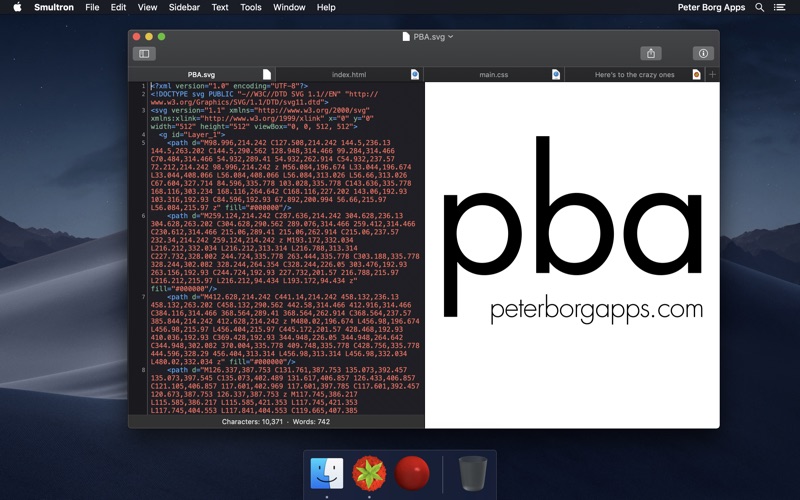Image resolution: width=800 pixels, height=500 pixels.
Task: Switch to the index.html tab
Action: pos(349,74)
